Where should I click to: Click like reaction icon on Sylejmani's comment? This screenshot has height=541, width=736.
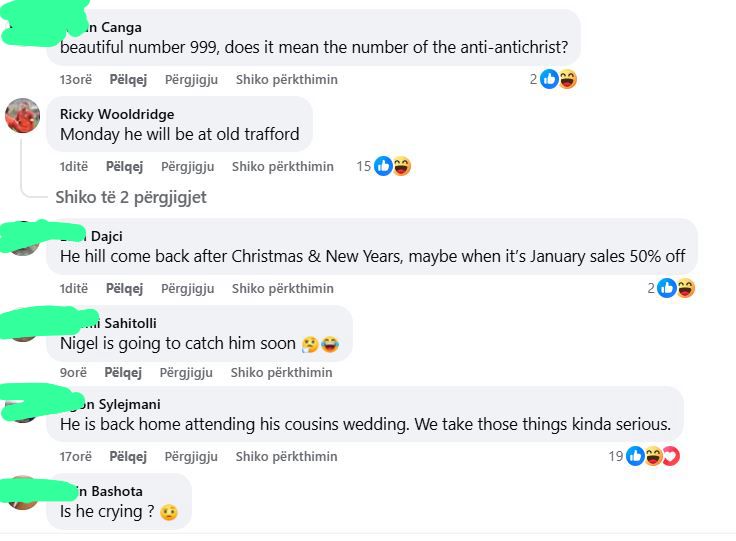tap(635, 456)
